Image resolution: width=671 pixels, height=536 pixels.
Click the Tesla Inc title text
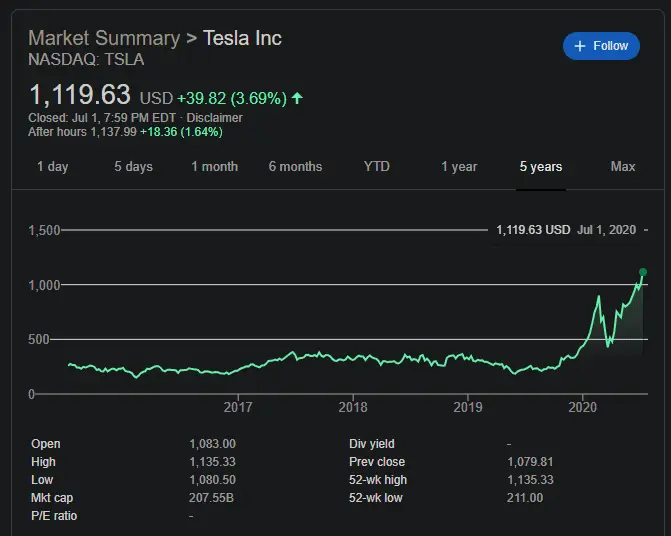click(242, 39)
